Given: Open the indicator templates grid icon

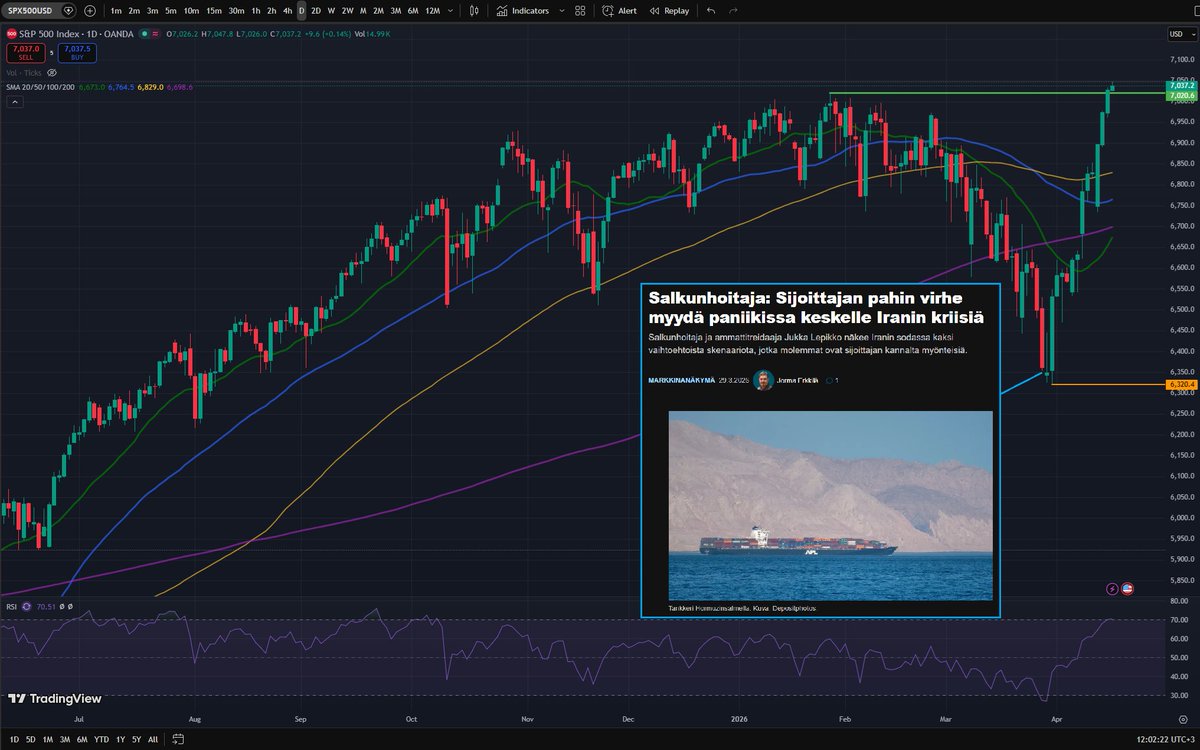Looking at the screenshot, I should click(x=580, y=11).
